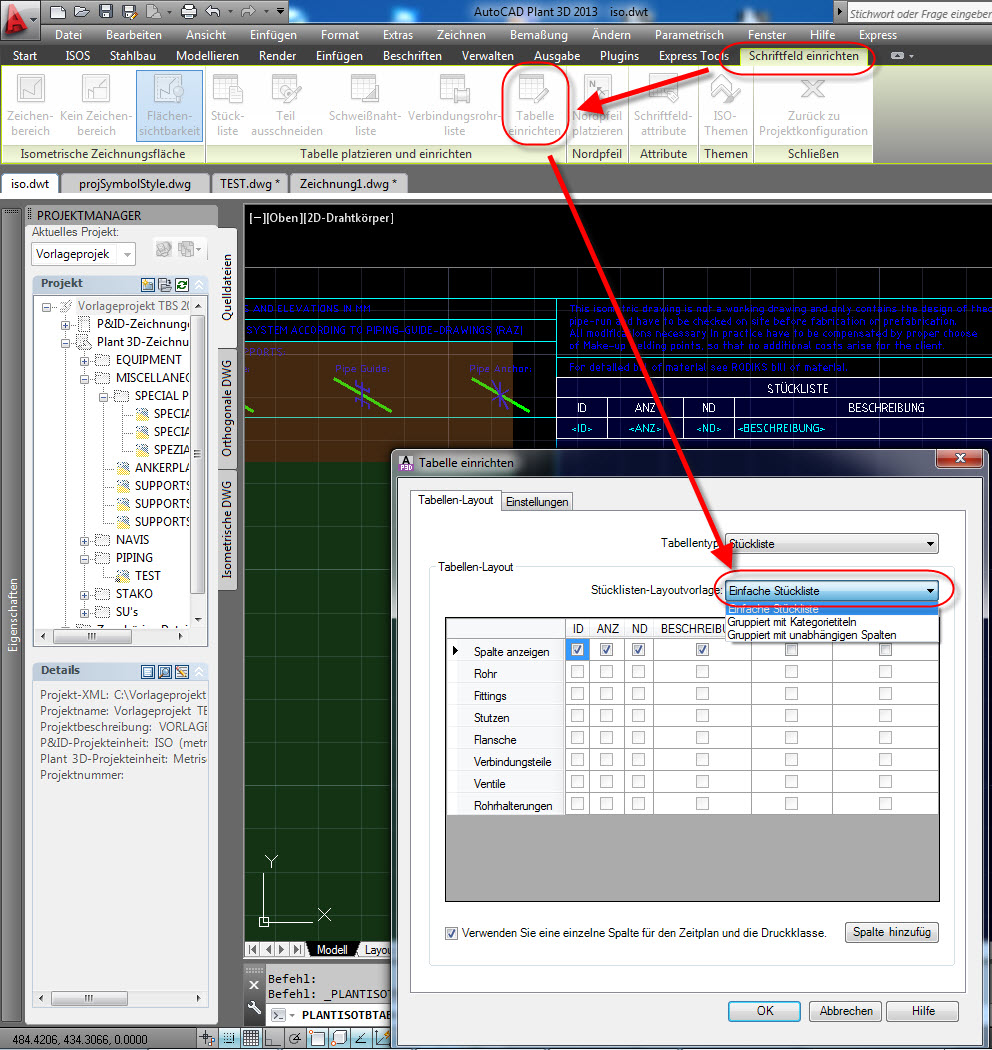Click the Open folder icon in quick access toolbar
This screenshot has height=1050, width=992.
82,11
